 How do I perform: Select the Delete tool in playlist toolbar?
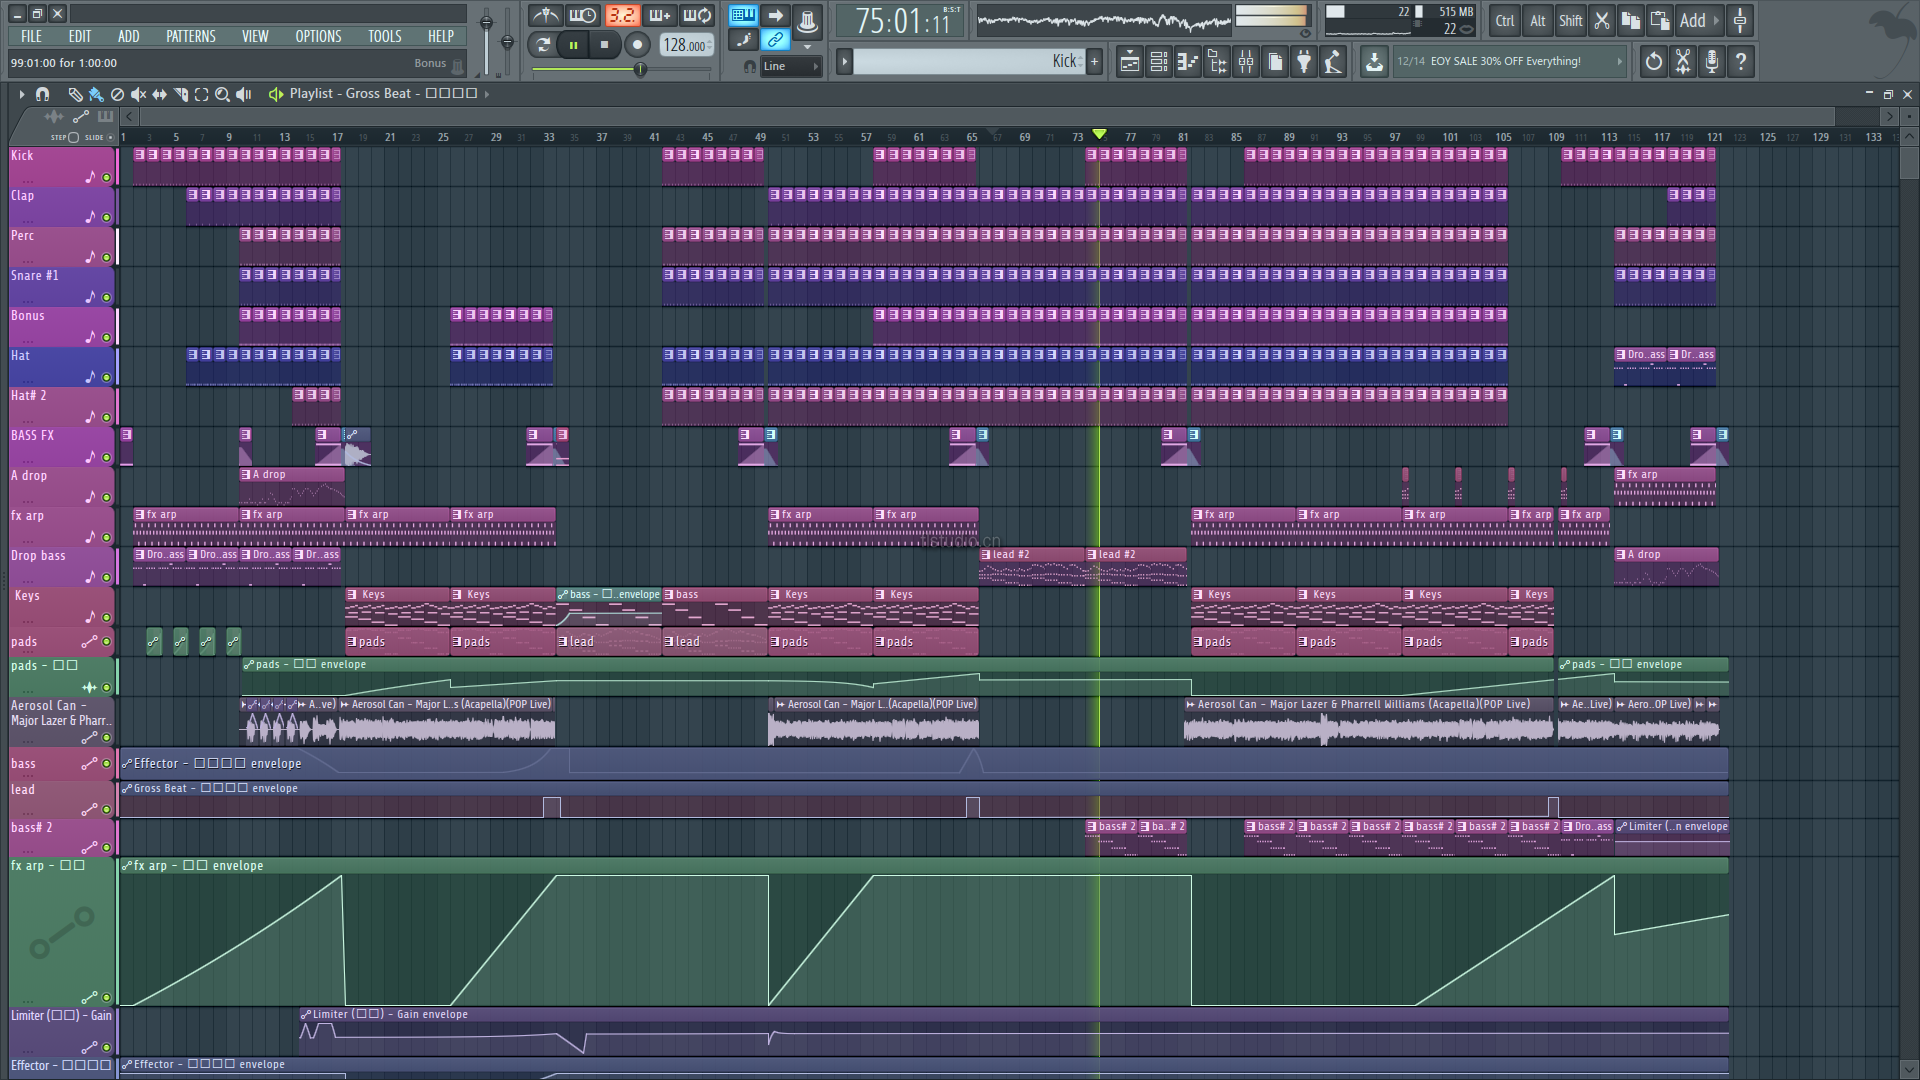coord(117,94)
